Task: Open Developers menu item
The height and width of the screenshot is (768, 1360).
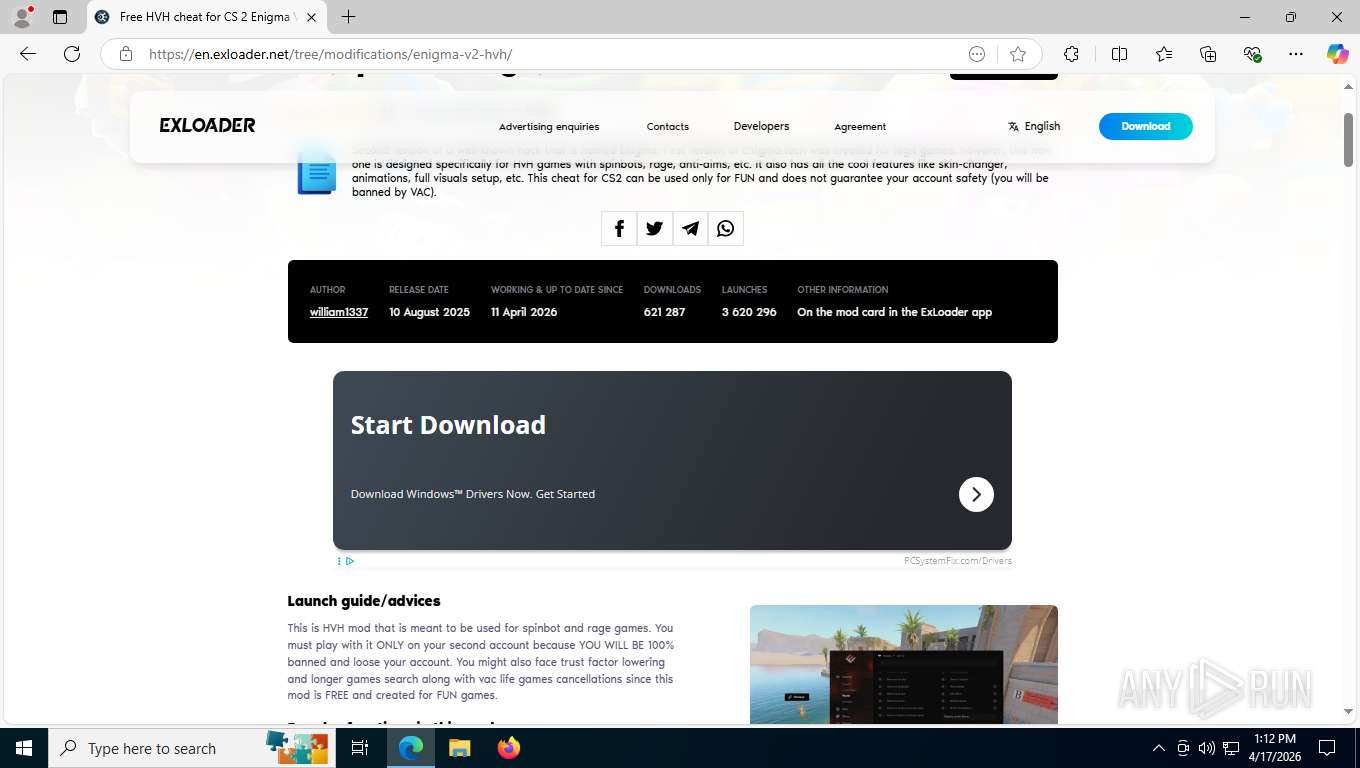Action: [761, 126]
